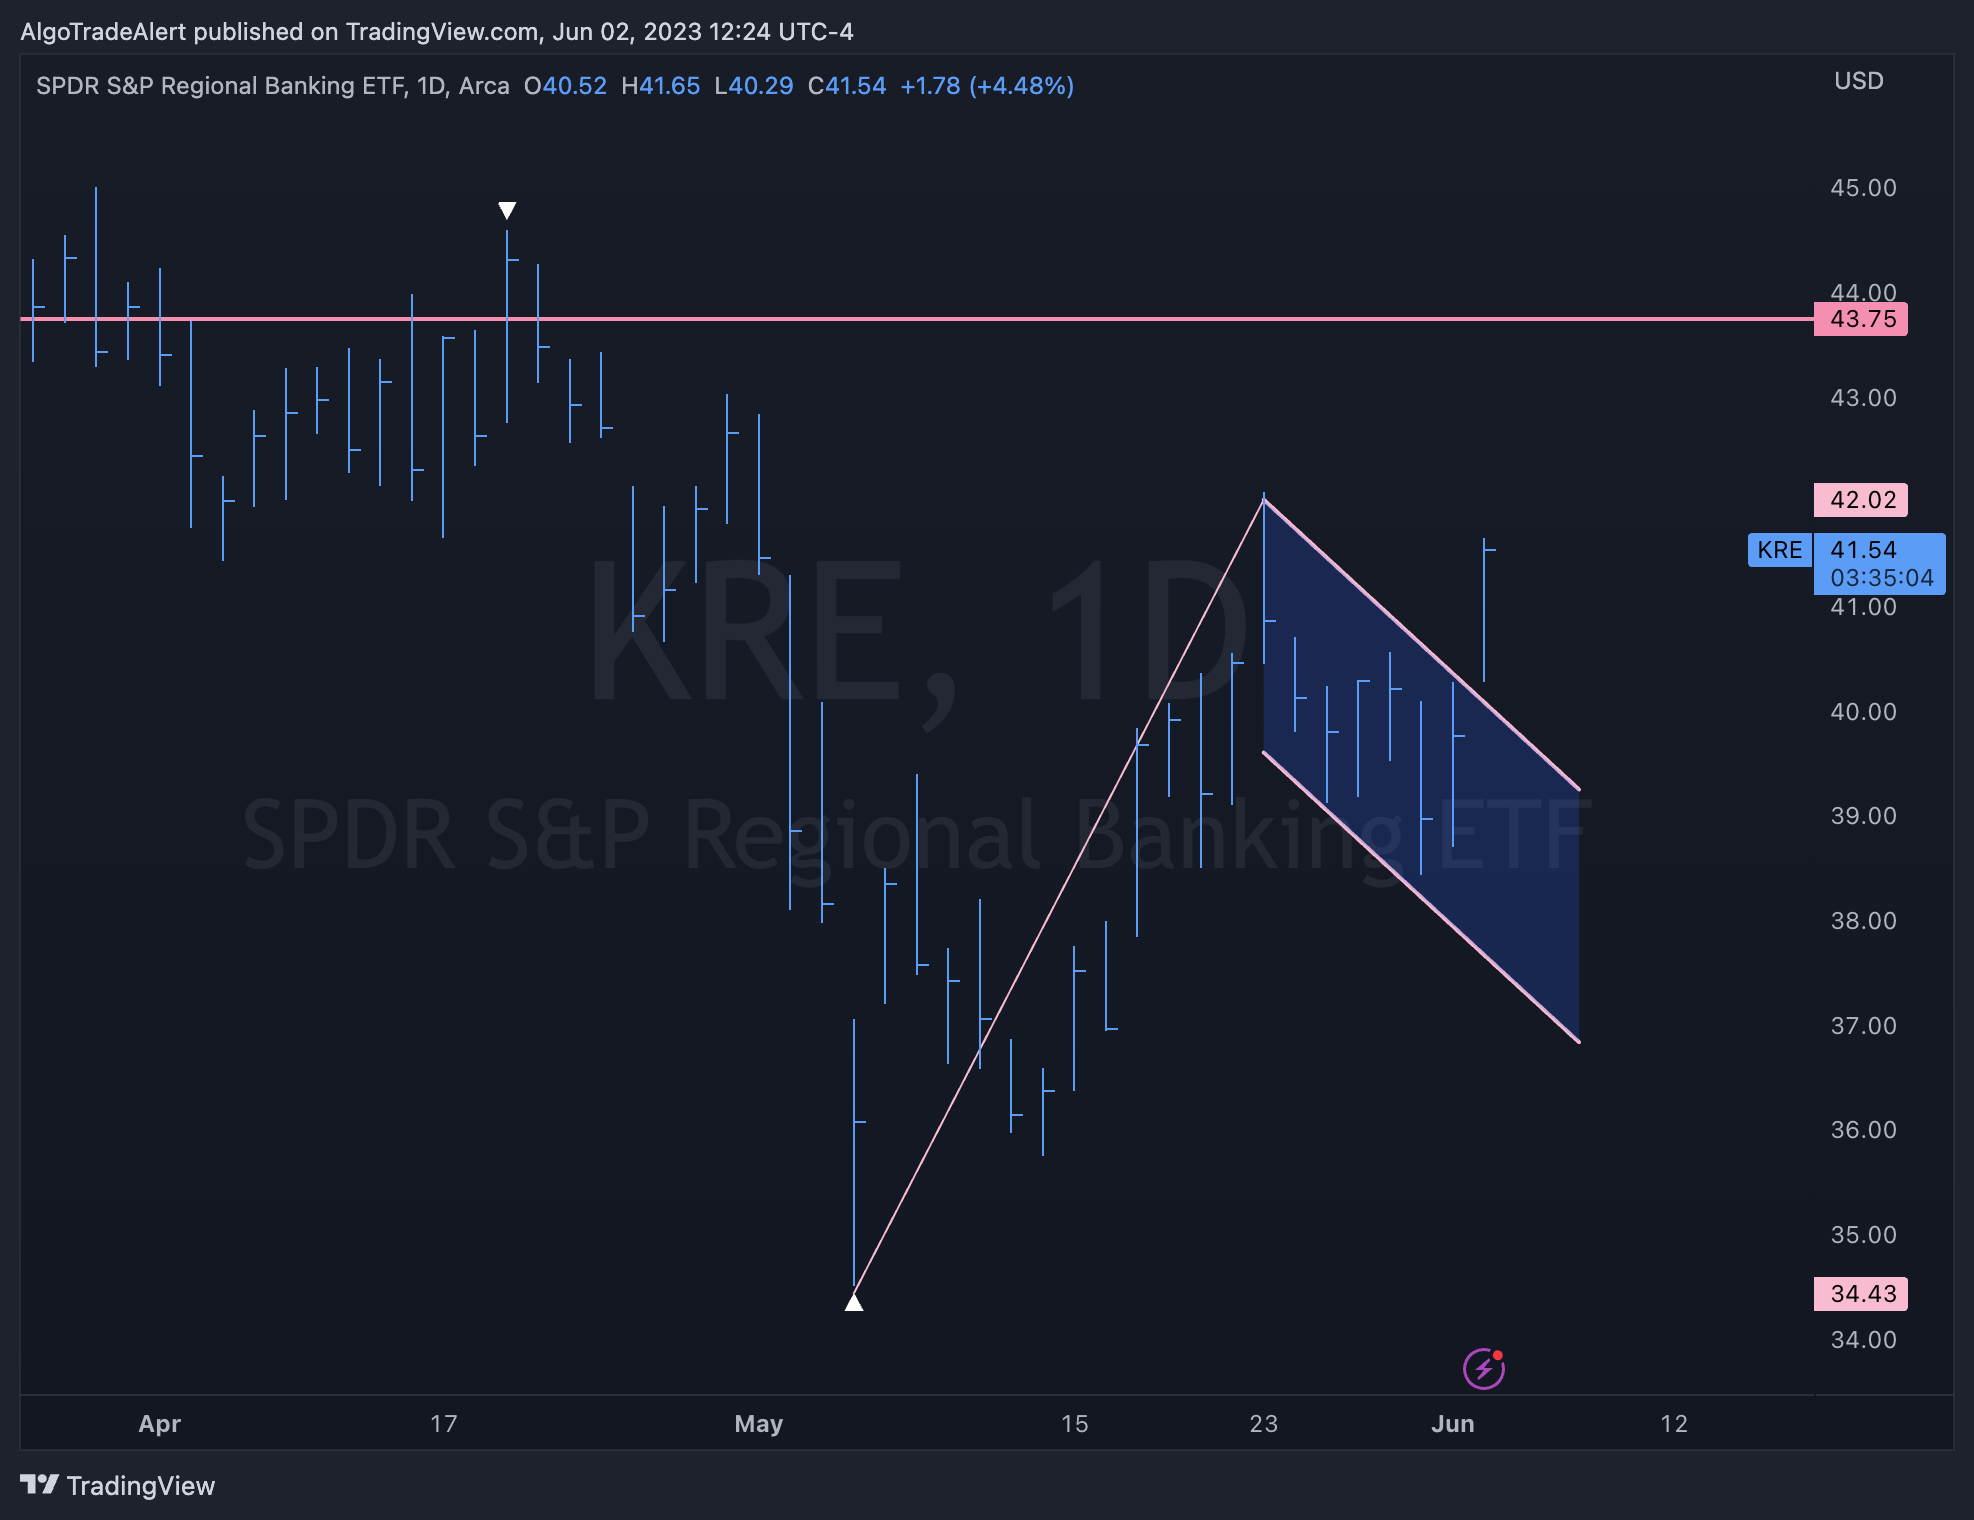The image size is (1974, 1520).
Task: Click the 39.00 price axis label
Action: tap(1863, 816)
